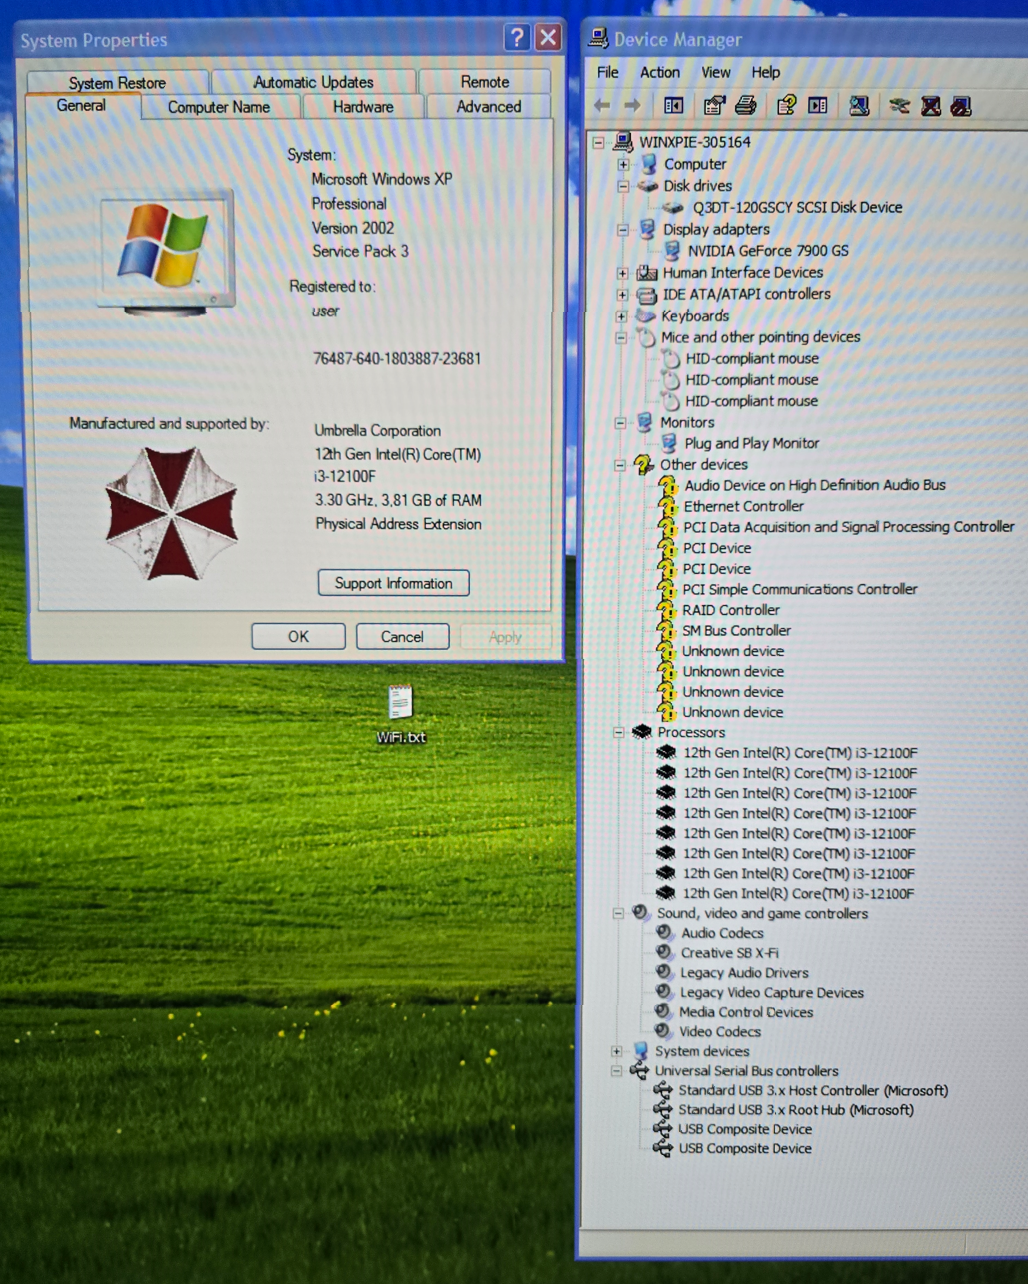
Task: Click the Uninstall device toolbar icon
Action: click(931, 106)
